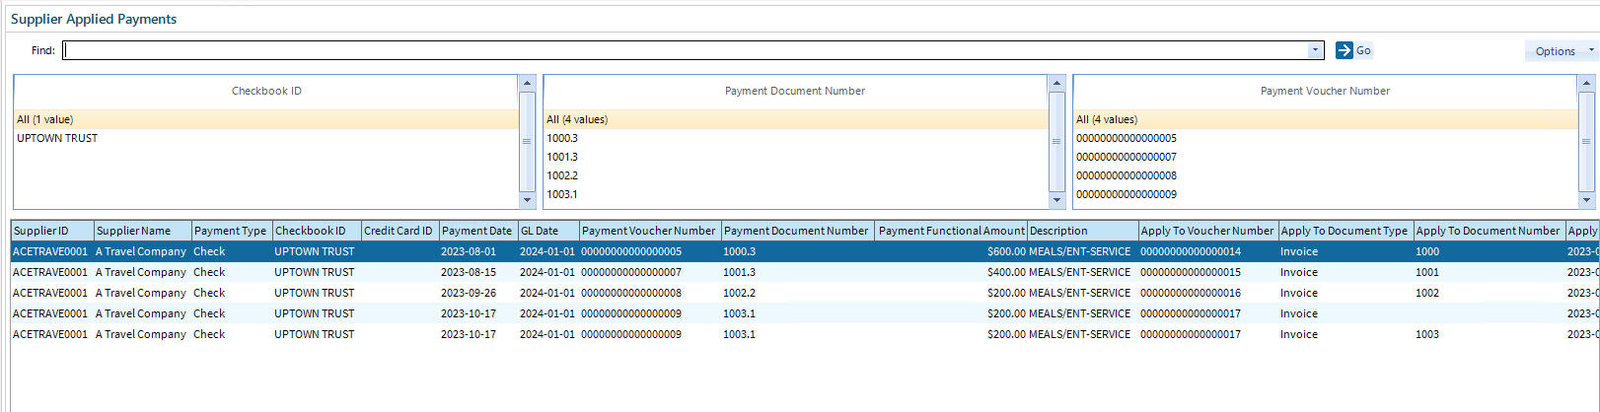Click the Supplier Applied Payments title
The width and height of the screenshot is (1600, 412).
[94, 19]
